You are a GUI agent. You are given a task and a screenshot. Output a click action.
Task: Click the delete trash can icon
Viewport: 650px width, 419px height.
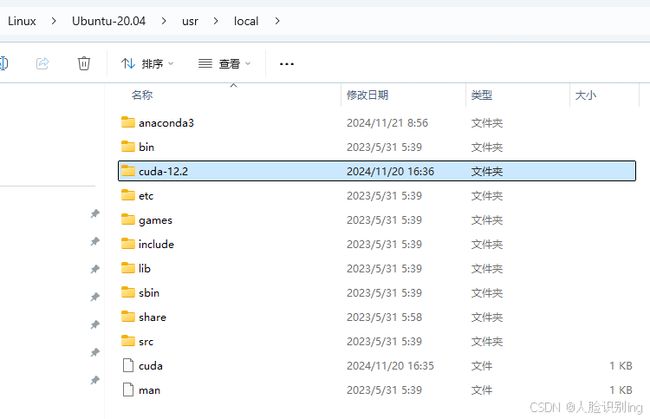[84, 63]
